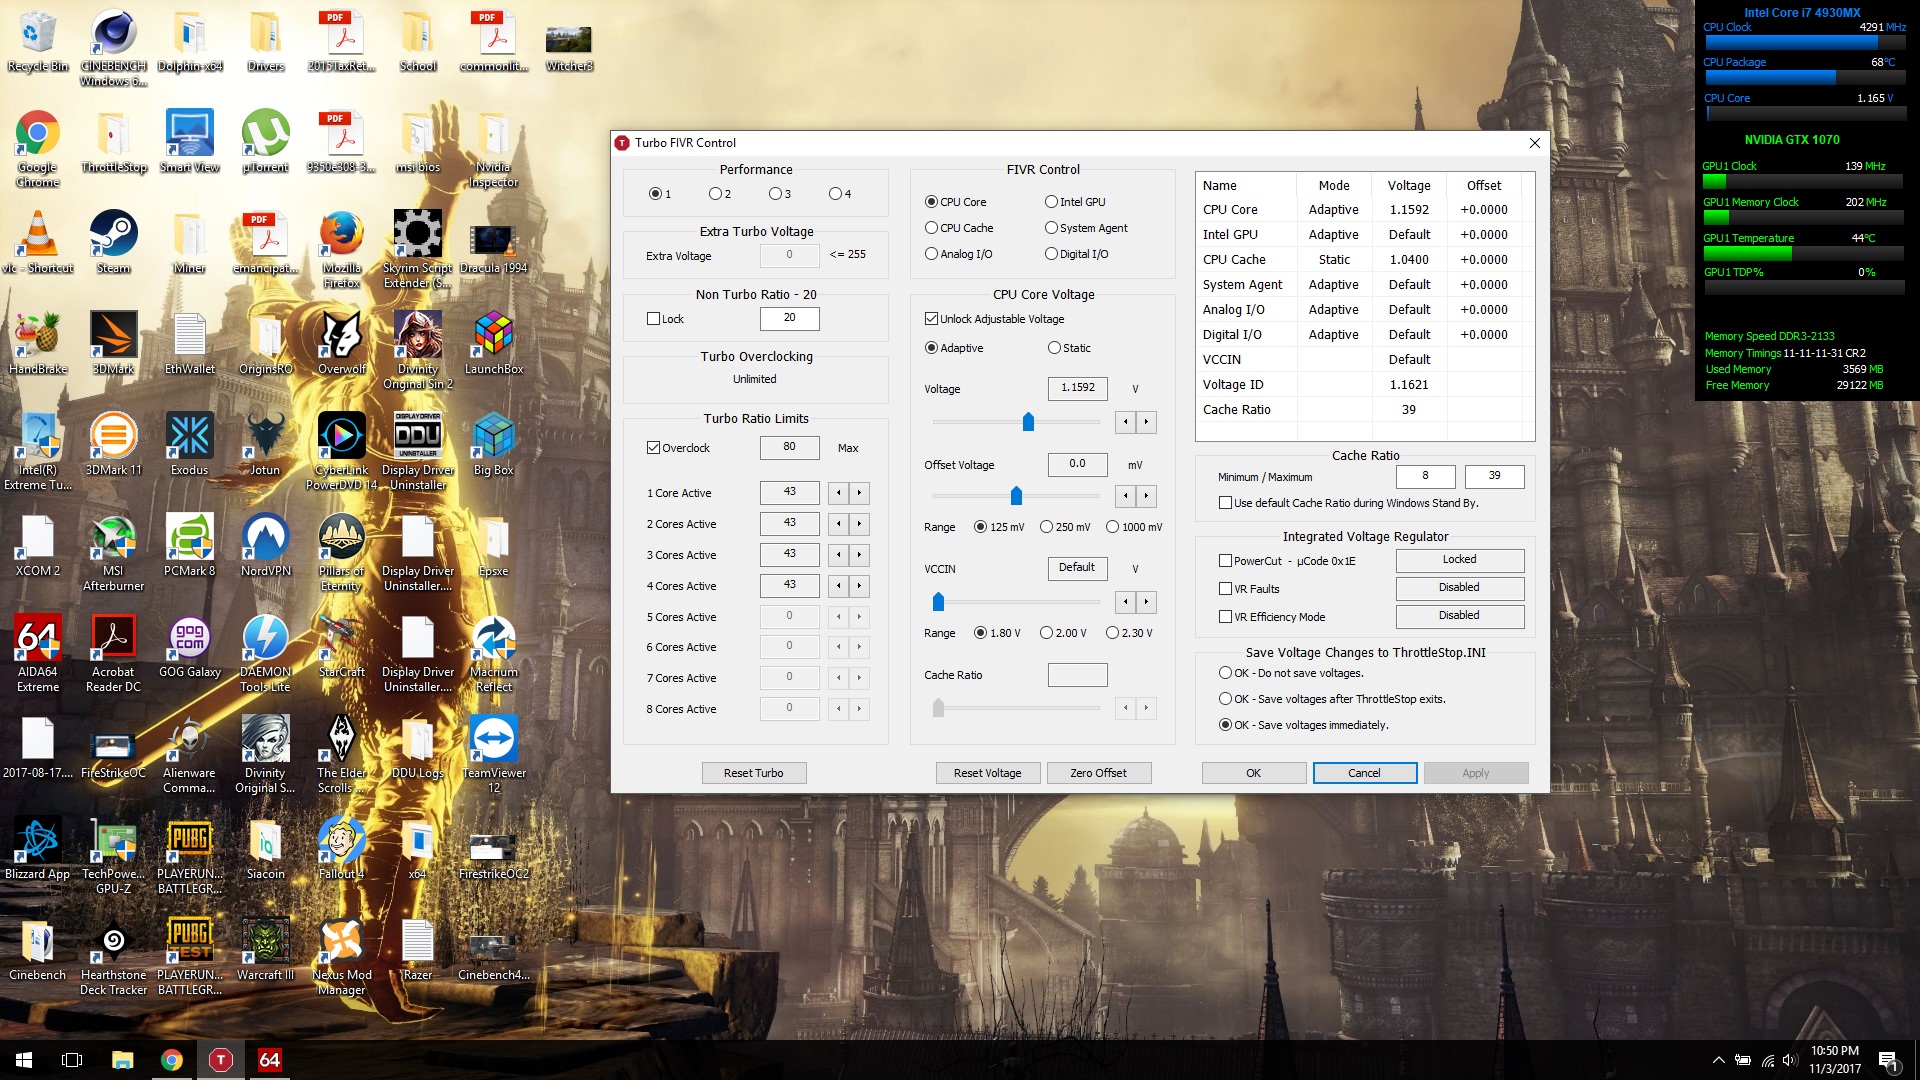
Task: Increase the VCCIN voltage value
Action: pos(1146,602)
